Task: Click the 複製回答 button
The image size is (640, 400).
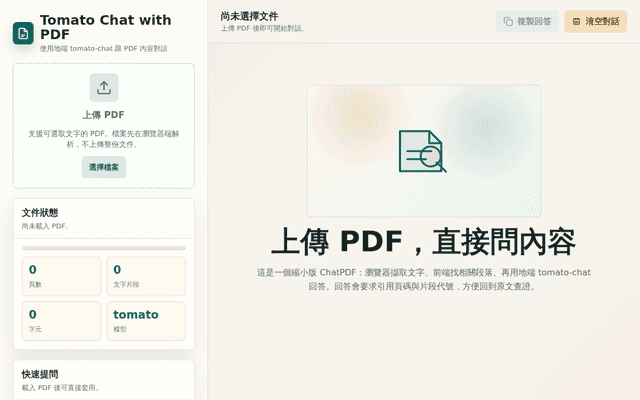Action: pos(527,21)
